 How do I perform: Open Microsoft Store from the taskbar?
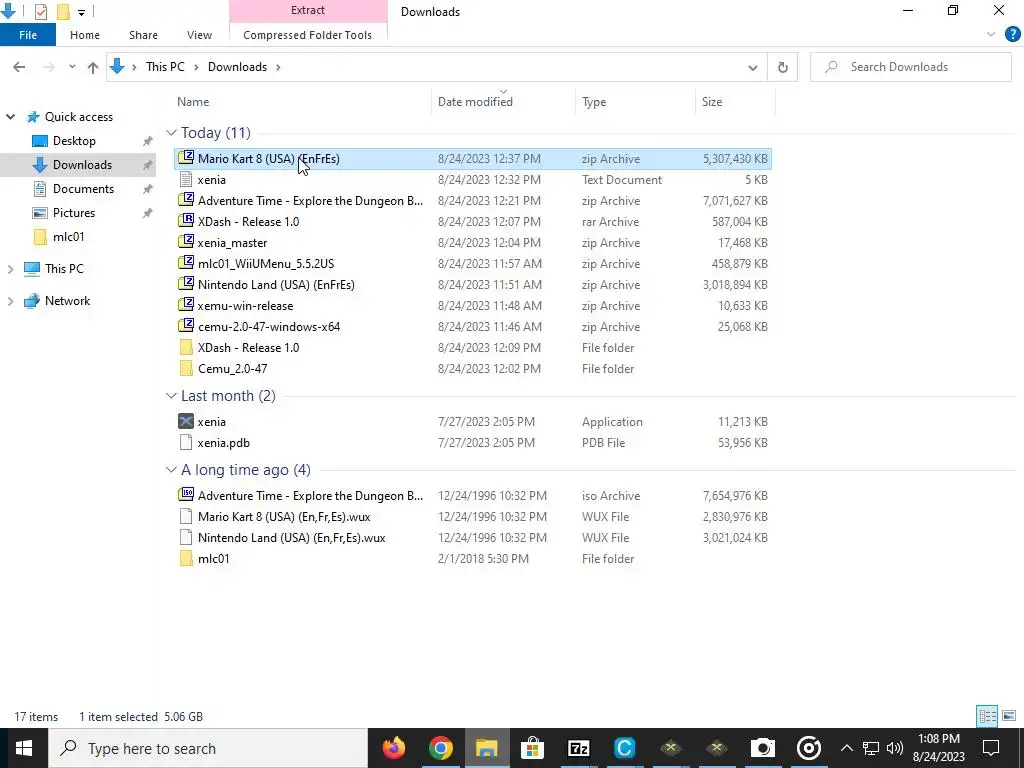point(532,748)
